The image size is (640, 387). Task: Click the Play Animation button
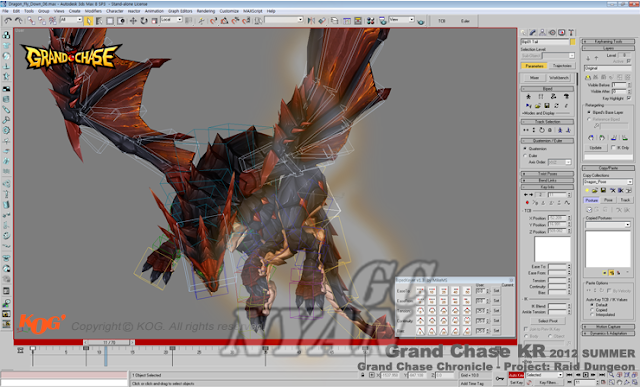[586, 375]
